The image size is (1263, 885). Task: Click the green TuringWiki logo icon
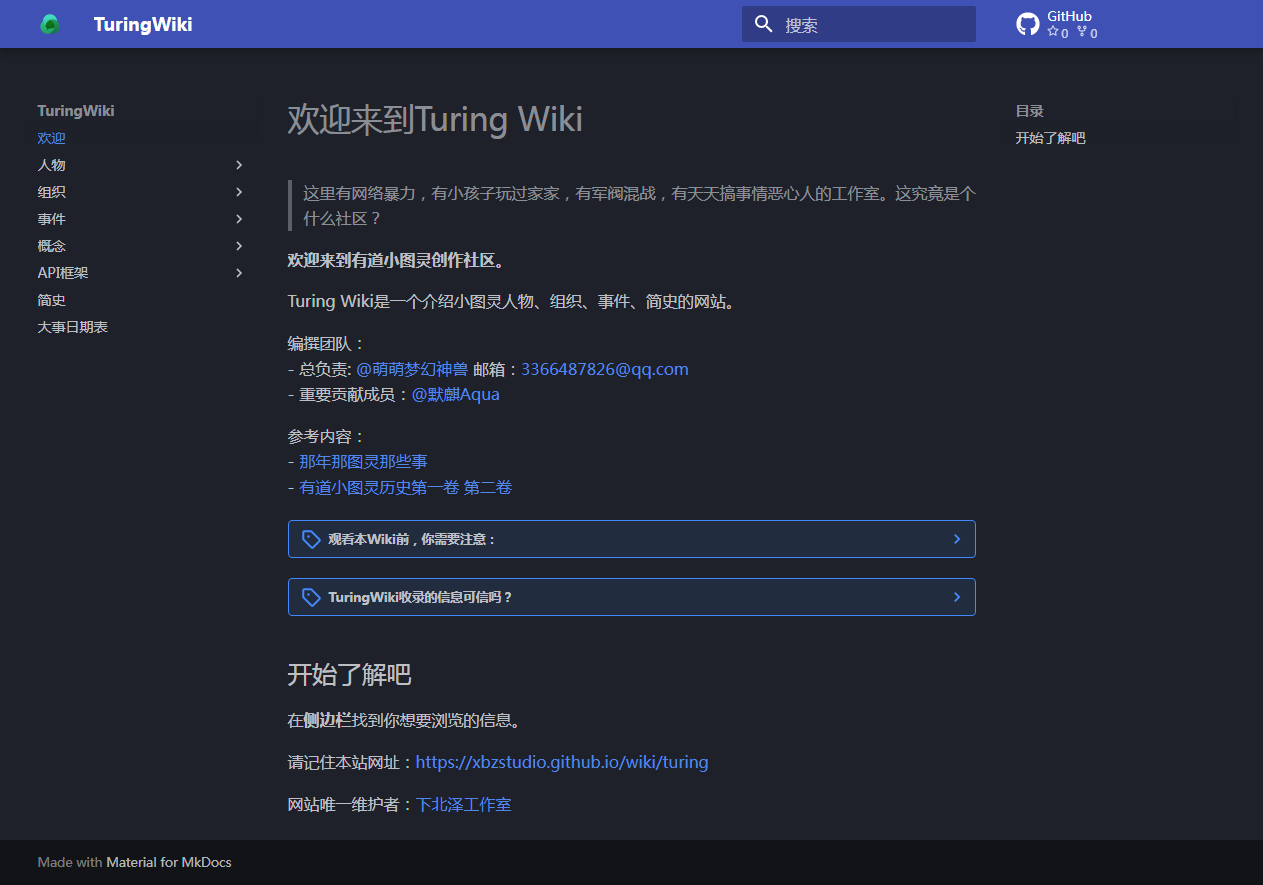click(50, 24)
